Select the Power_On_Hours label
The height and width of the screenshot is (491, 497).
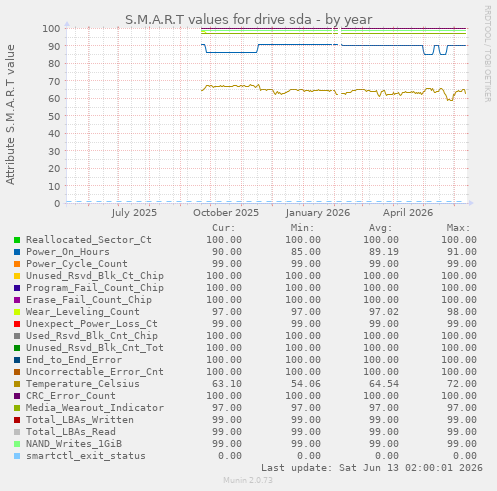(68, 252)
